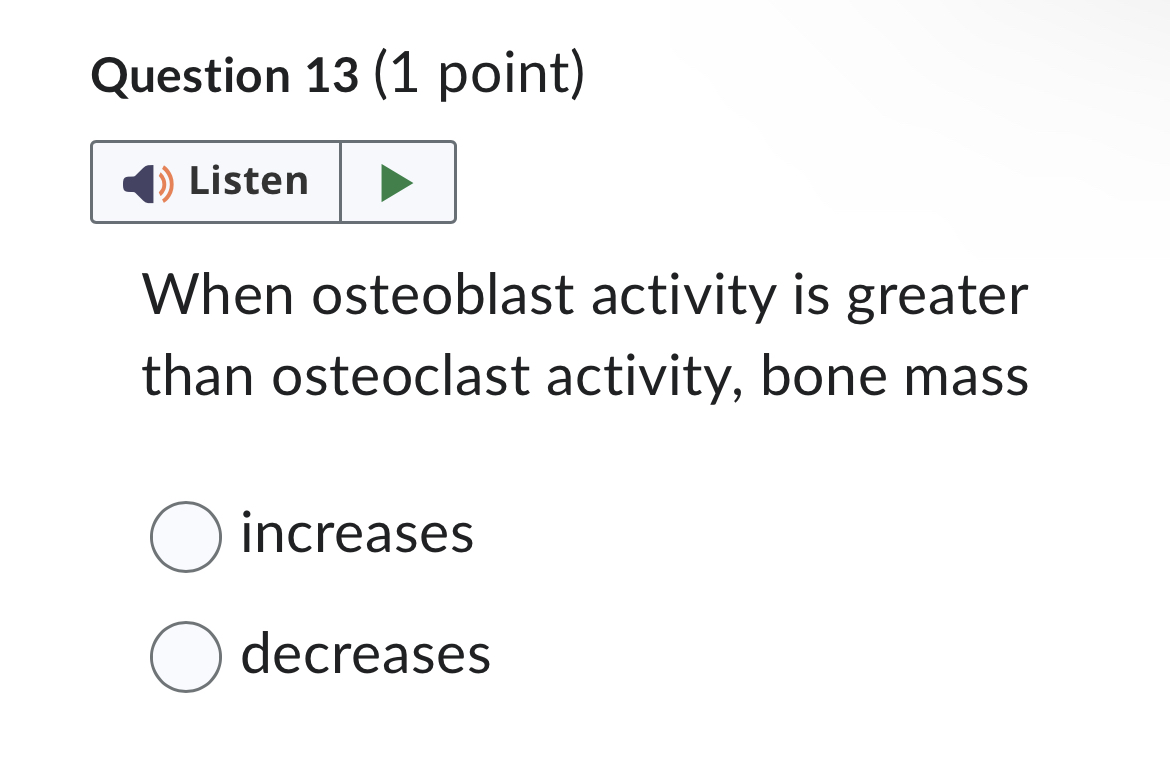Click the circle beside decreases

click(x=187, y=656)
